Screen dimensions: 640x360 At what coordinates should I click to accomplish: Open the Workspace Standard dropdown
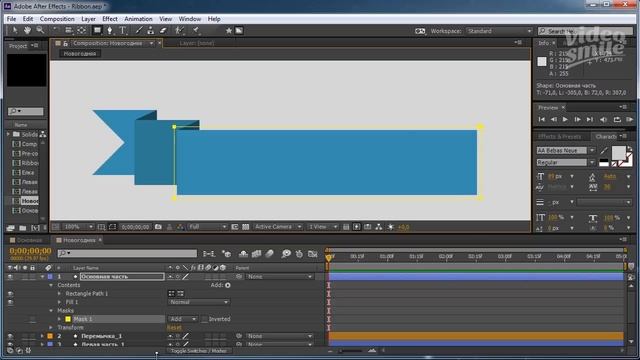point(500,31)
